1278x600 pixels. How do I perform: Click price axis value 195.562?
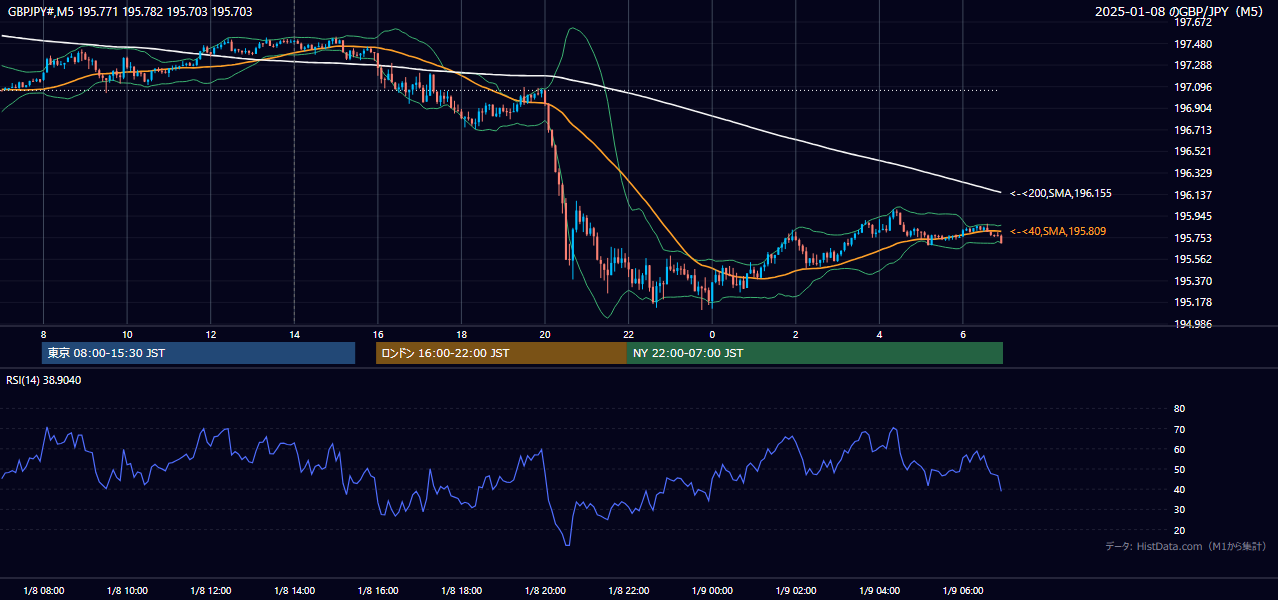coord(1193,259)
